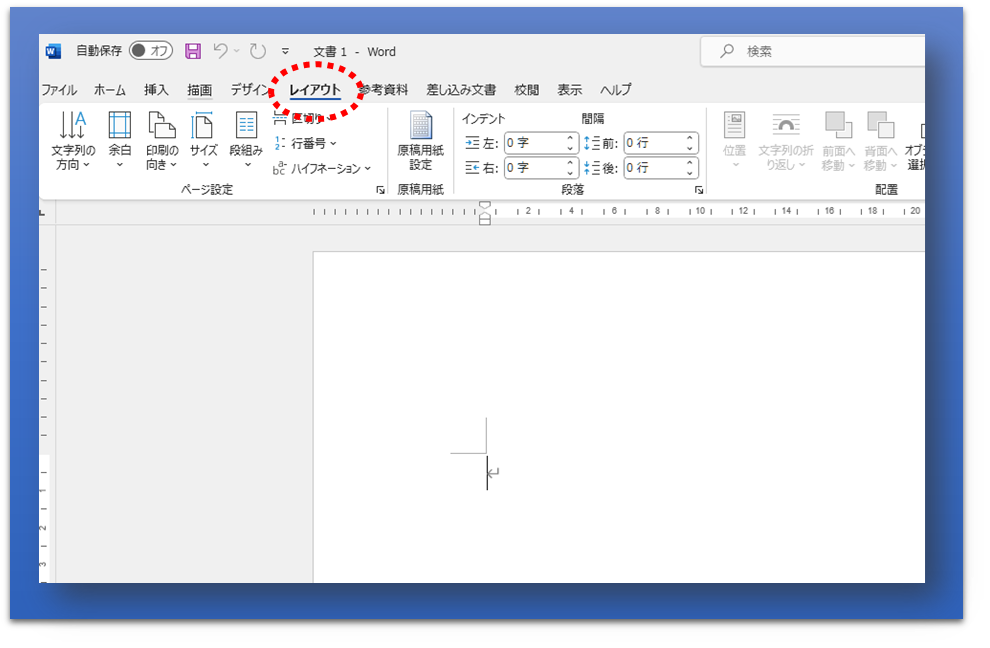
Task: Open 印刷の向き orientation menu
Action: [x=162, y=140]
